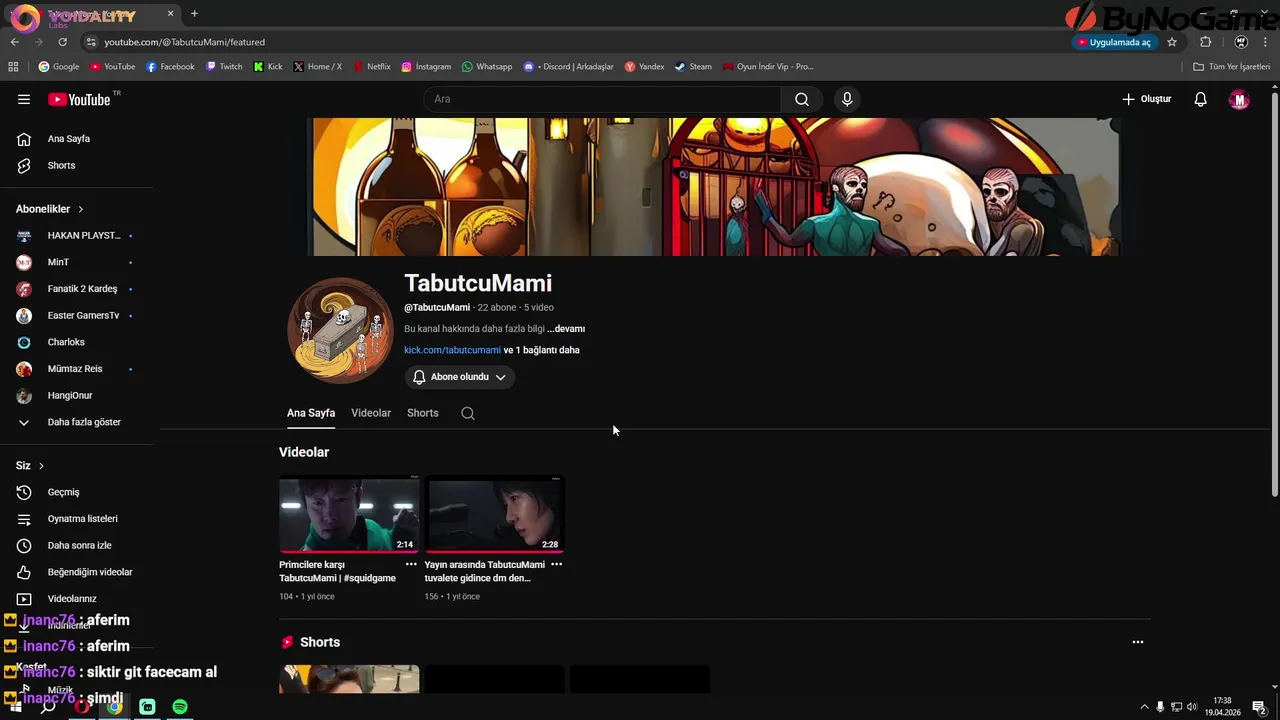Search within the channel using magnifier icon
This screenshot has height=720, width=1280.
(x=468, y=413)
